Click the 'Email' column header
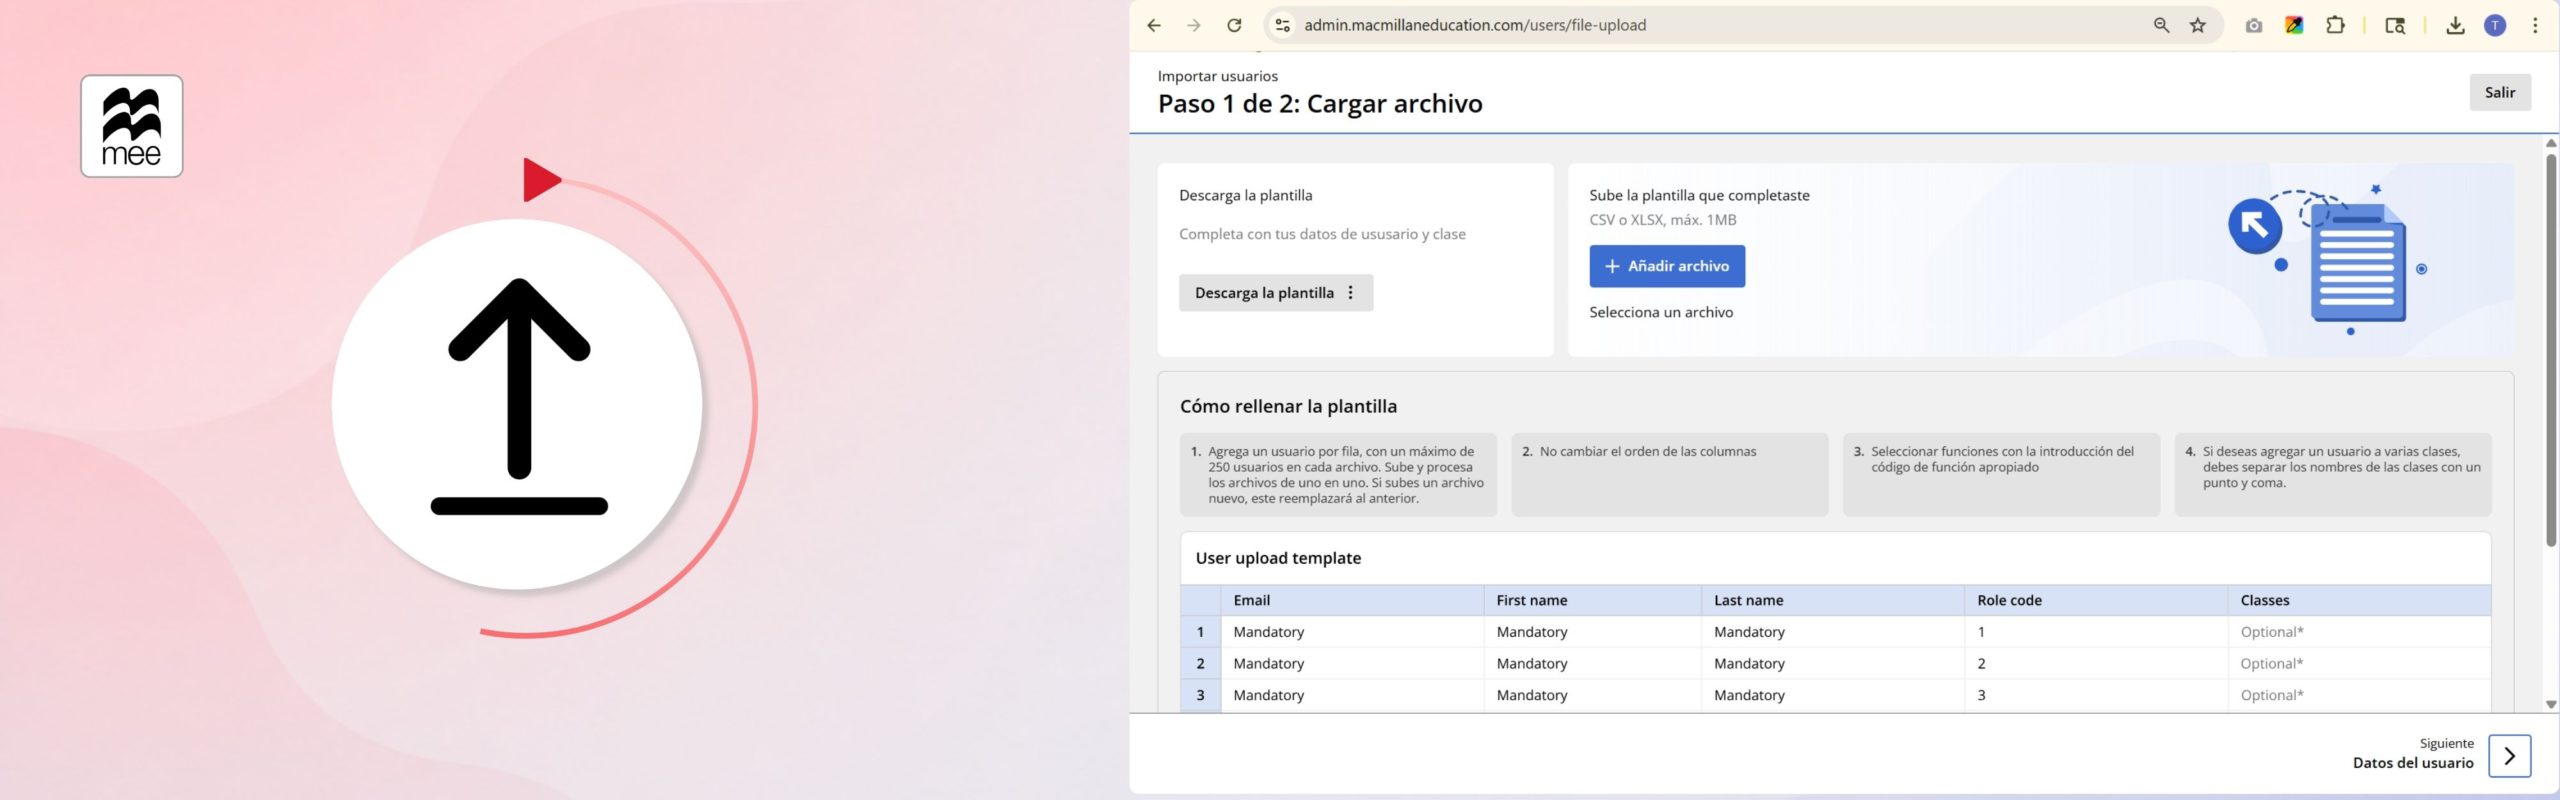The width and height of the screenshot is (2560, 800). click(1352, 600)
